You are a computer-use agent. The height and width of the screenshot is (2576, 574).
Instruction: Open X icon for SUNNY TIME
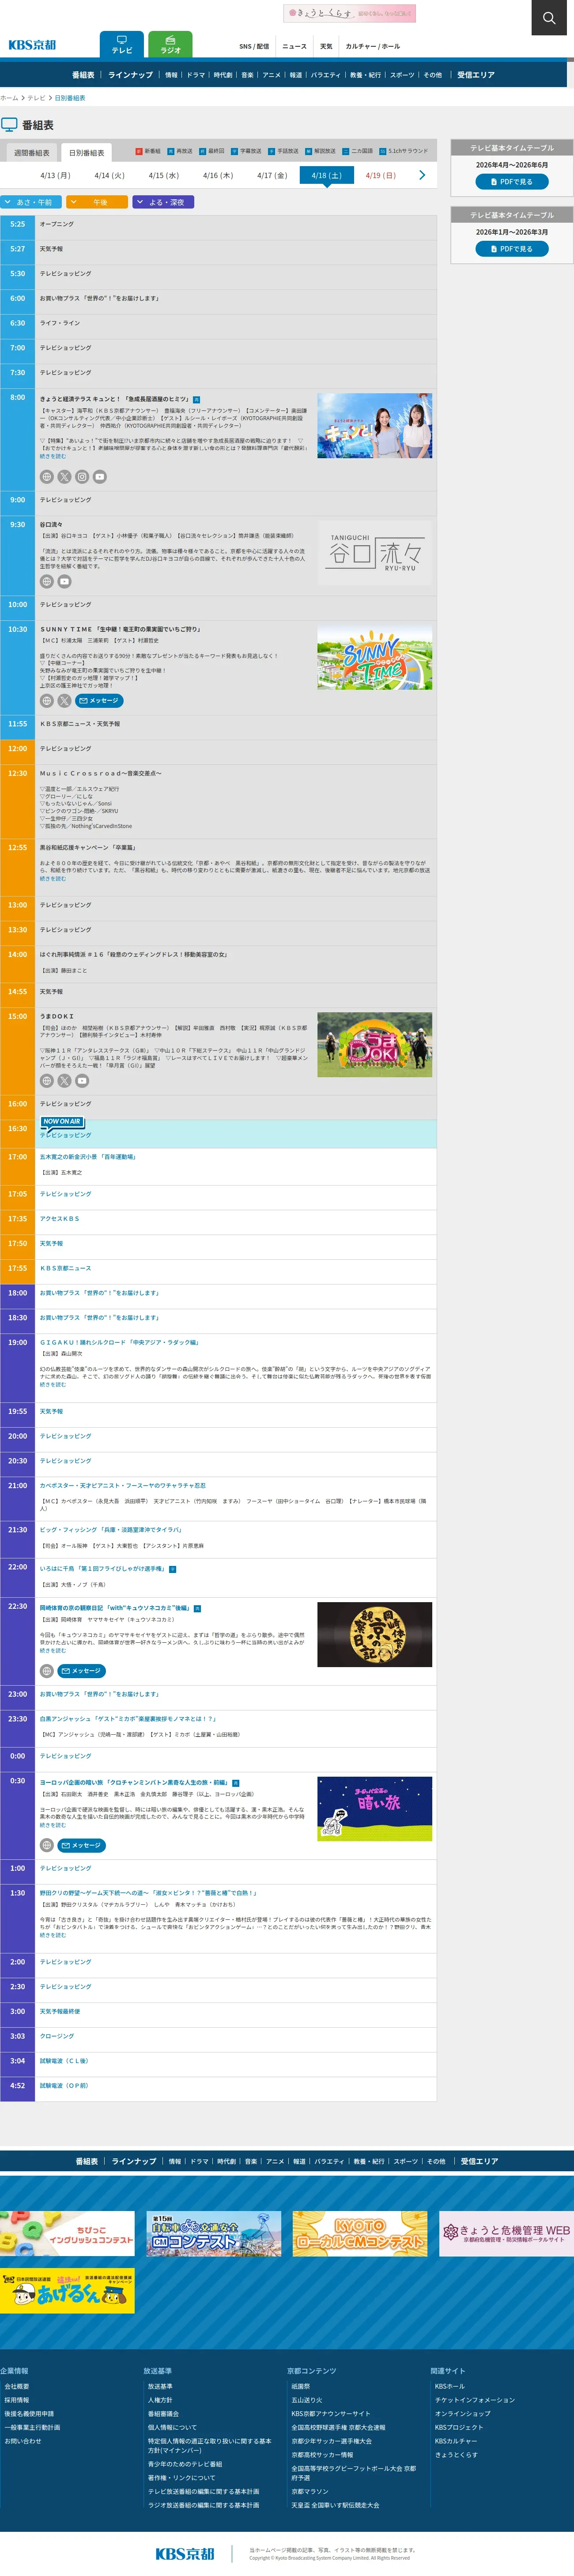point(64,701)
